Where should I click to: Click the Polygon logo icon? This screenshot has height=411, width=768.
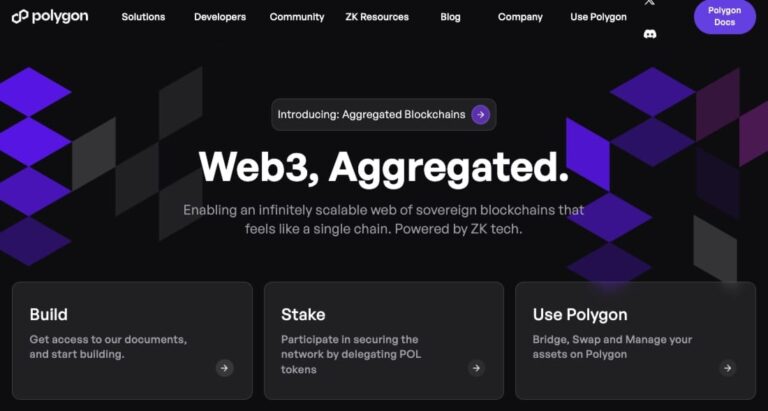click(19, 17)
